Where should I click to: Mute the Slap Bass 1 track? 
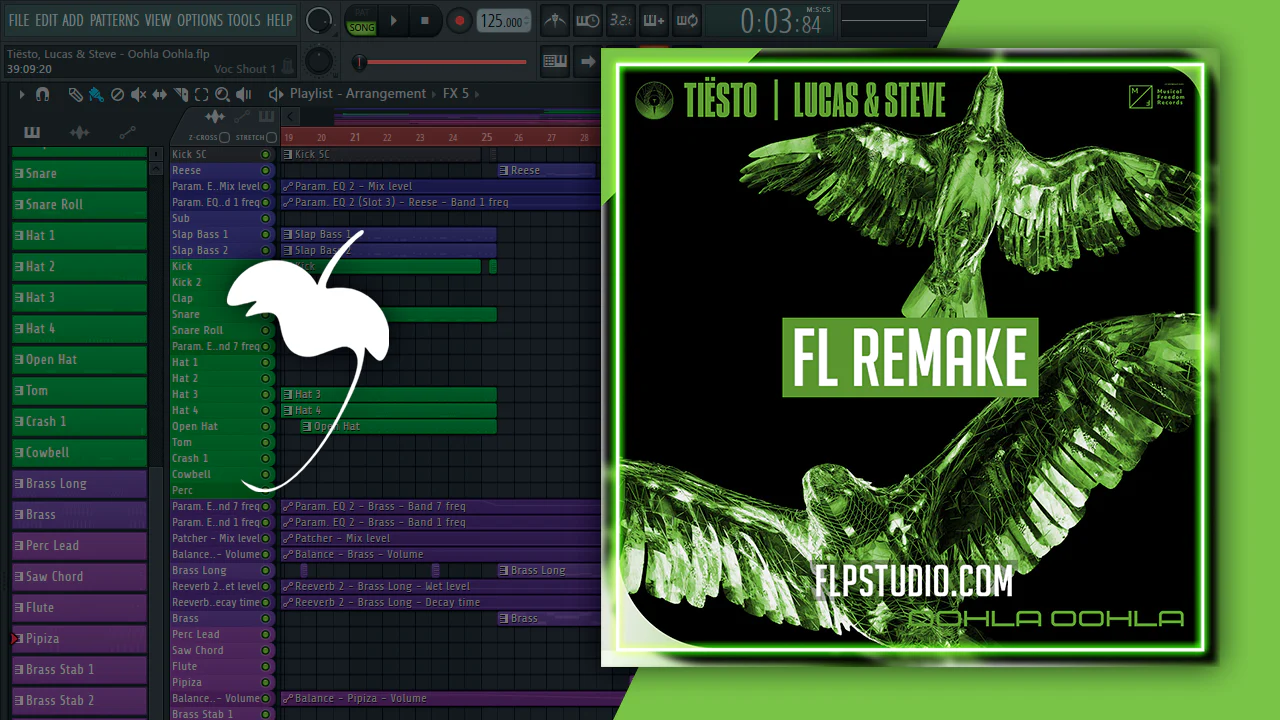265,234
